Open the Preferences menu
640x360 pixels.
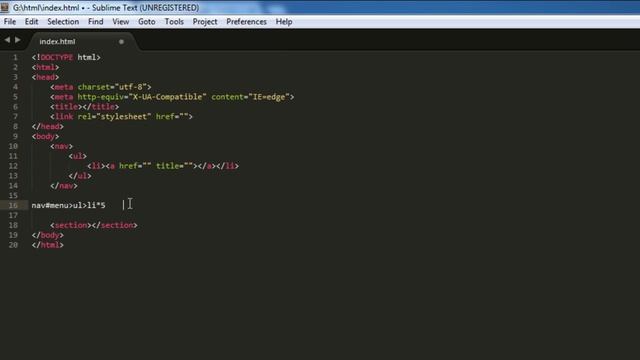[246, 22]
